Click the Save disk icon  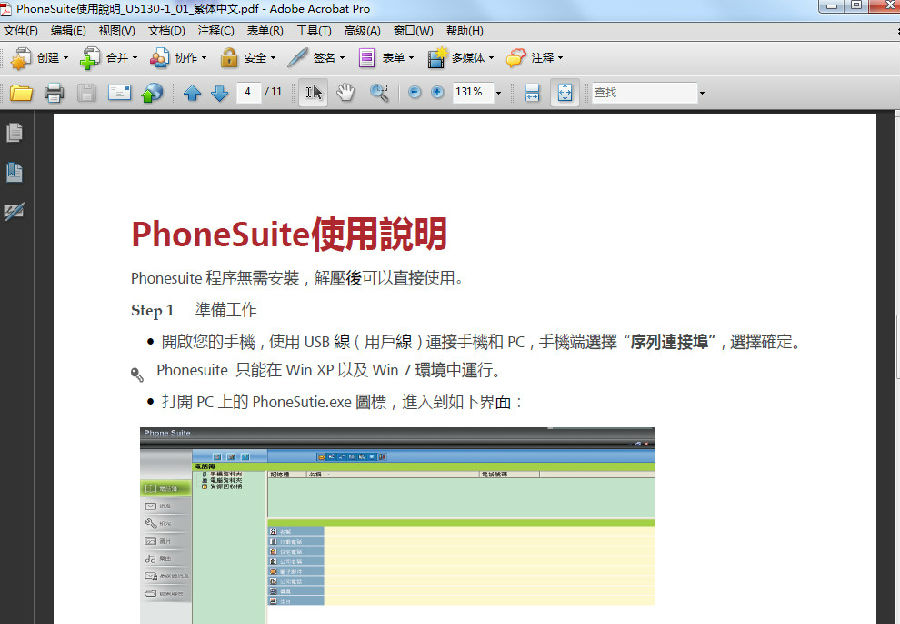(x=86, y=92)
